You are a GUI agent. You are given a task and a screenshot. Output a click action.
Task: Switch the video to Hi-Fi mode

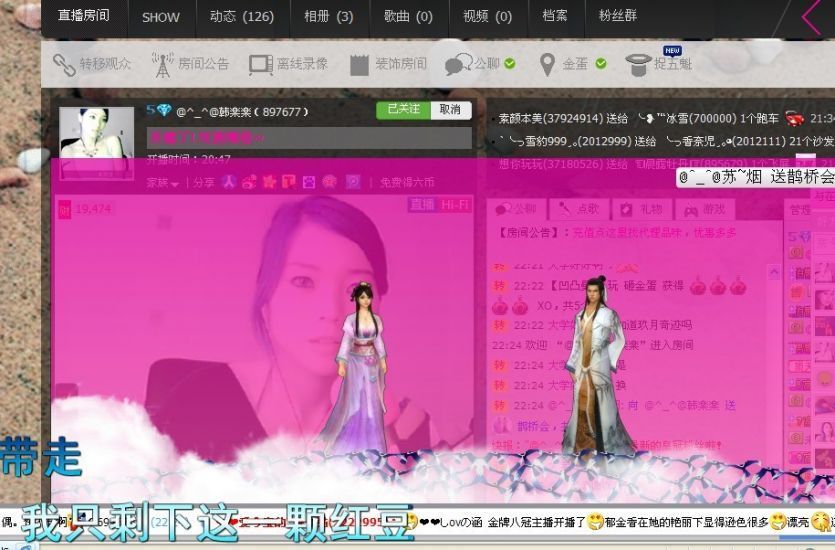[454, 205]
